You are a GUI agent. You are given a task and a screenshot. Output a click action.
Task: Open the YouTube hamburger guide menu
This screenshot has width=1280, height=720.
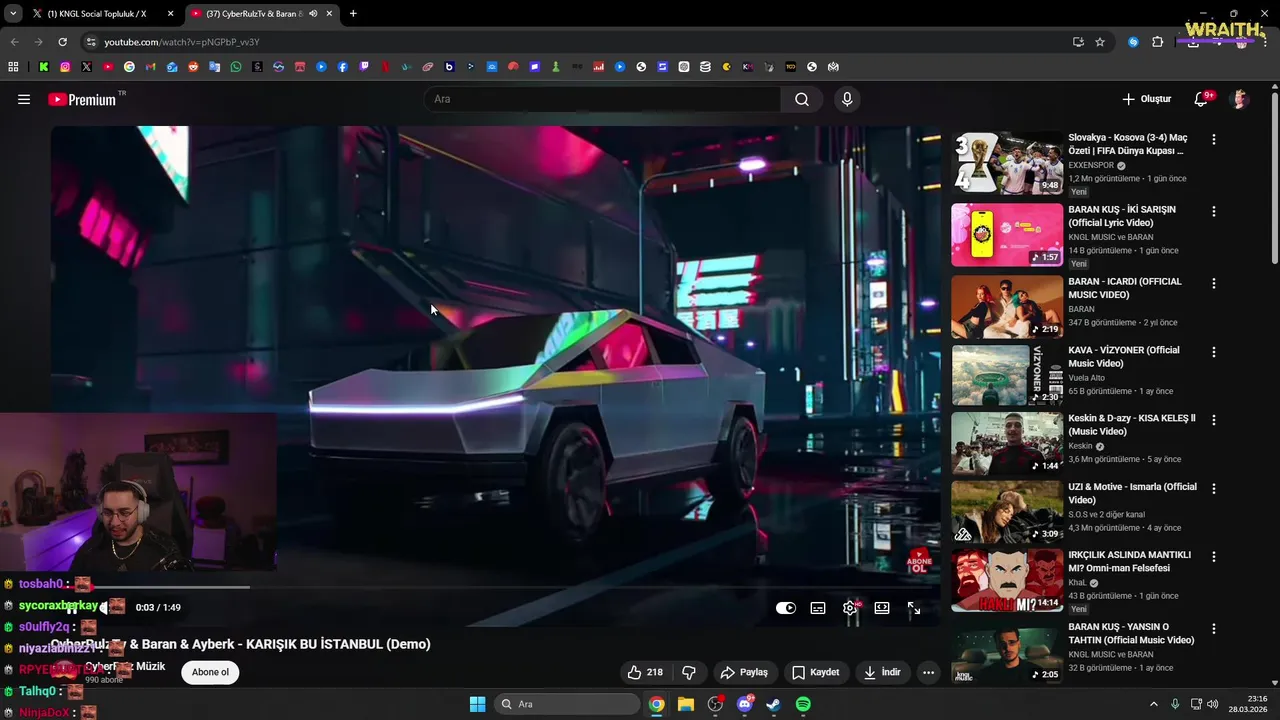pyautogui.click(x=24, y=99)
